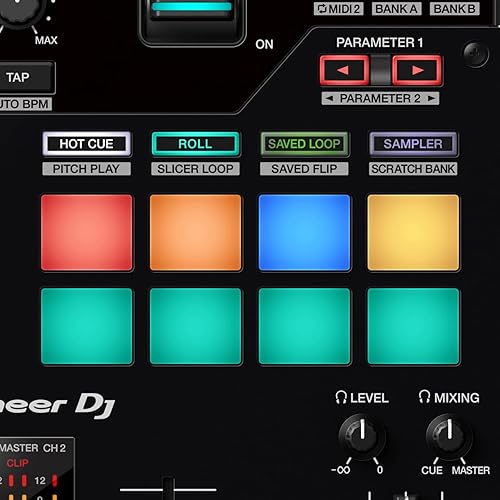Trigger the blue performance pad
The image size is (500, 500).
pos(304,233)
